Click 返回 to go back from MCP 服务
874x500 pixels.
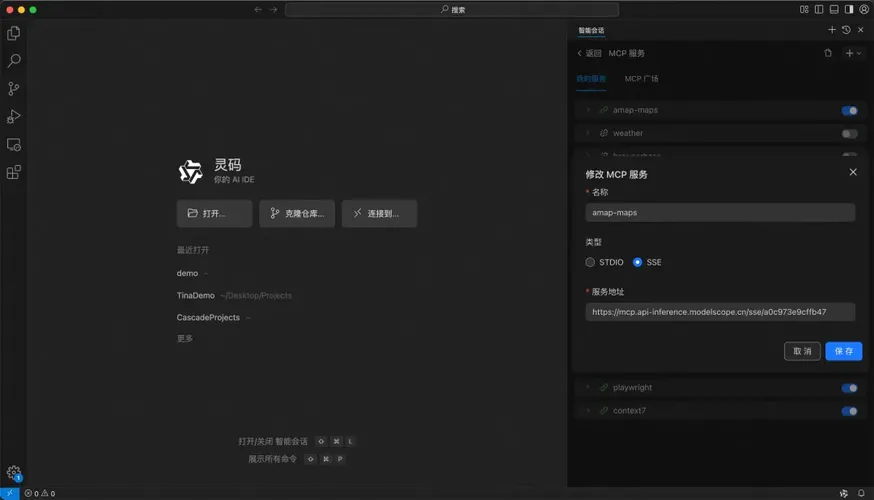click(x=589, y=53)
